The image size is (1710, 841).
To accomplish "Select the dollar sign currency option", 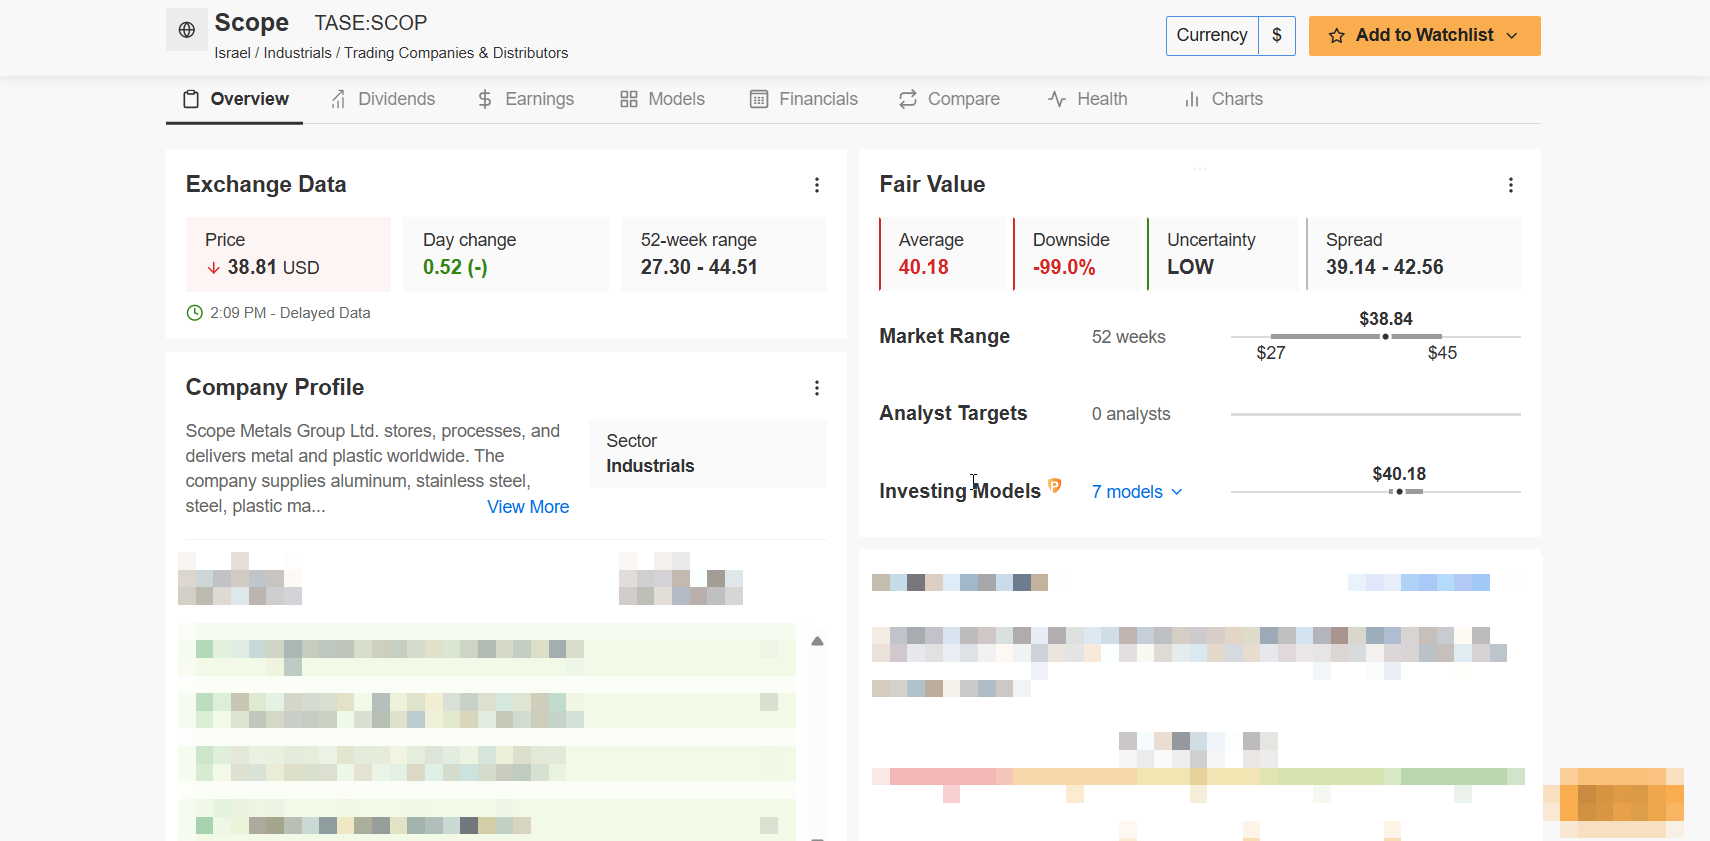I will pos(1277,36).
